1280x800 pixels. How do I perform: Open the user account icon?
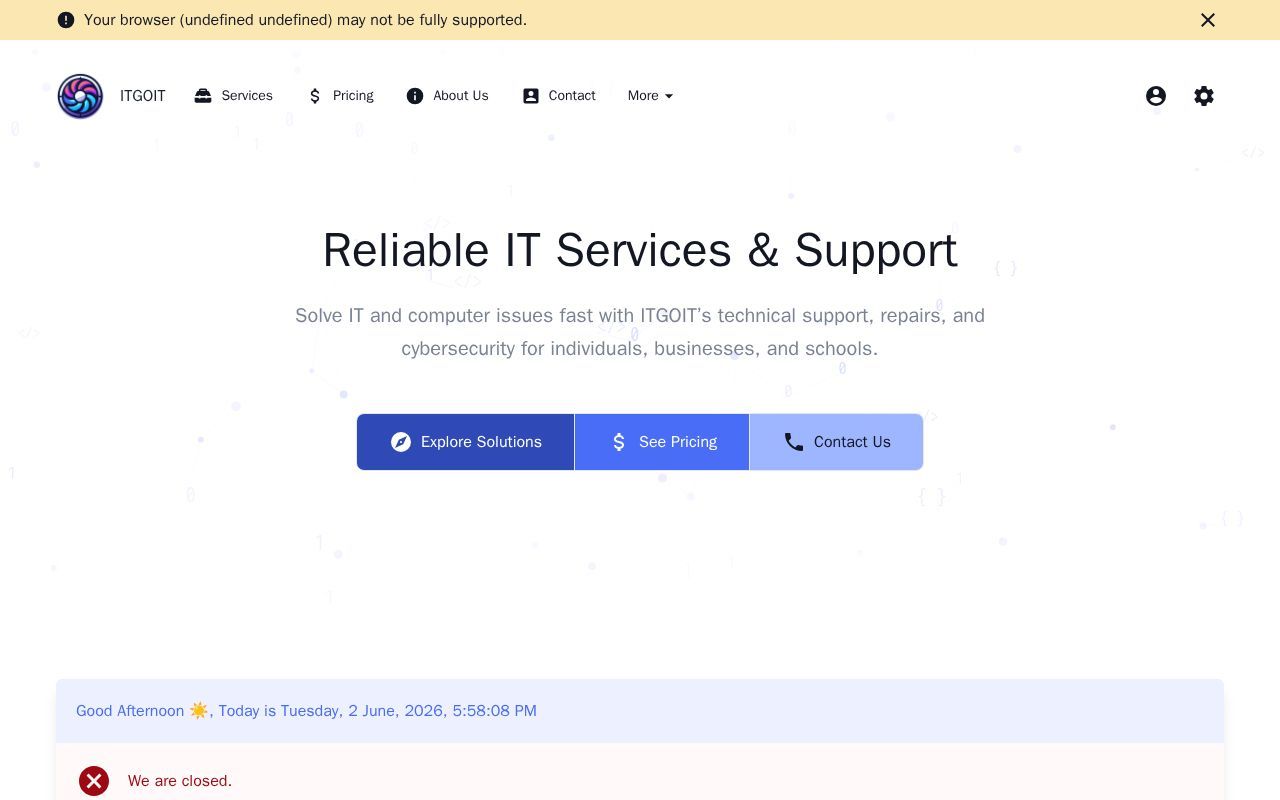(1156, 96)
